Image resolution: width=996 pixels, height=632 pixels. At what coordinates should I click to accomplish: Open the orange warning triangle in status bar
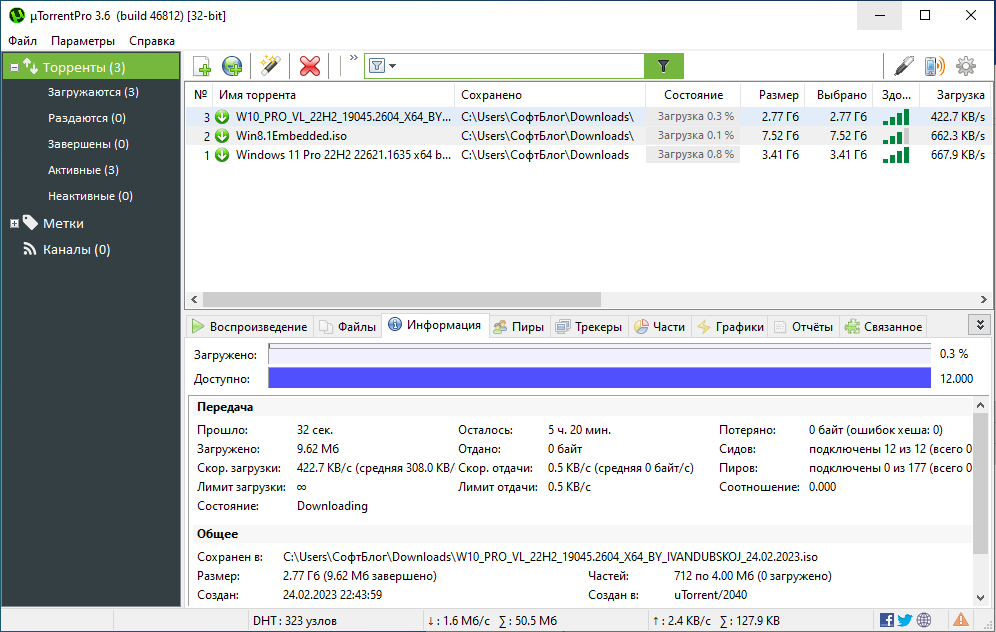point(961,619)
